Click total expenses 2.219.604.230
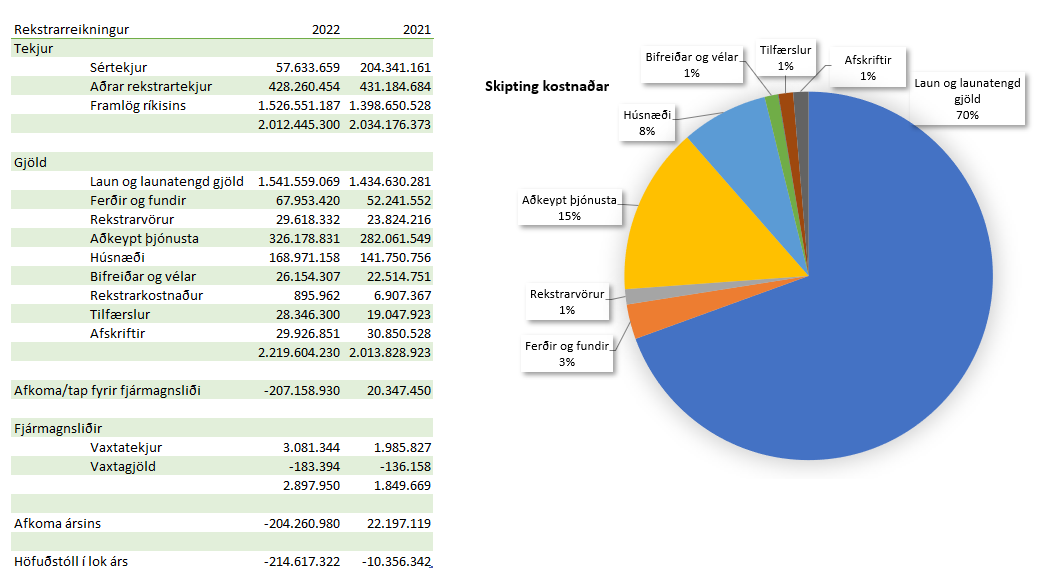This screenshot has width=1042, height=568. pos(299,353)
